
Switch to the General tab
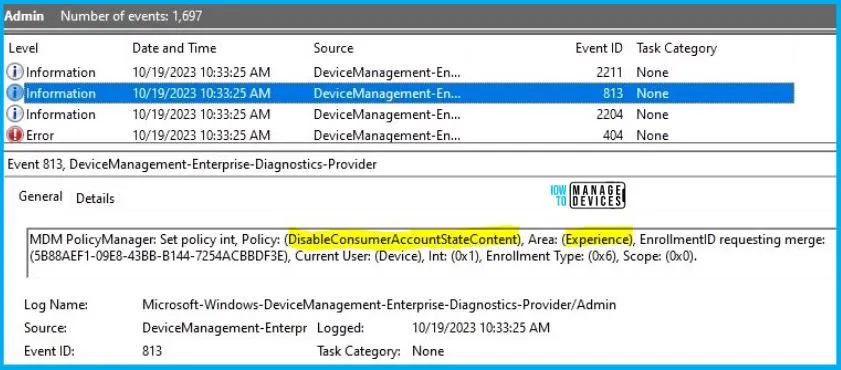[x=40, y=197]
